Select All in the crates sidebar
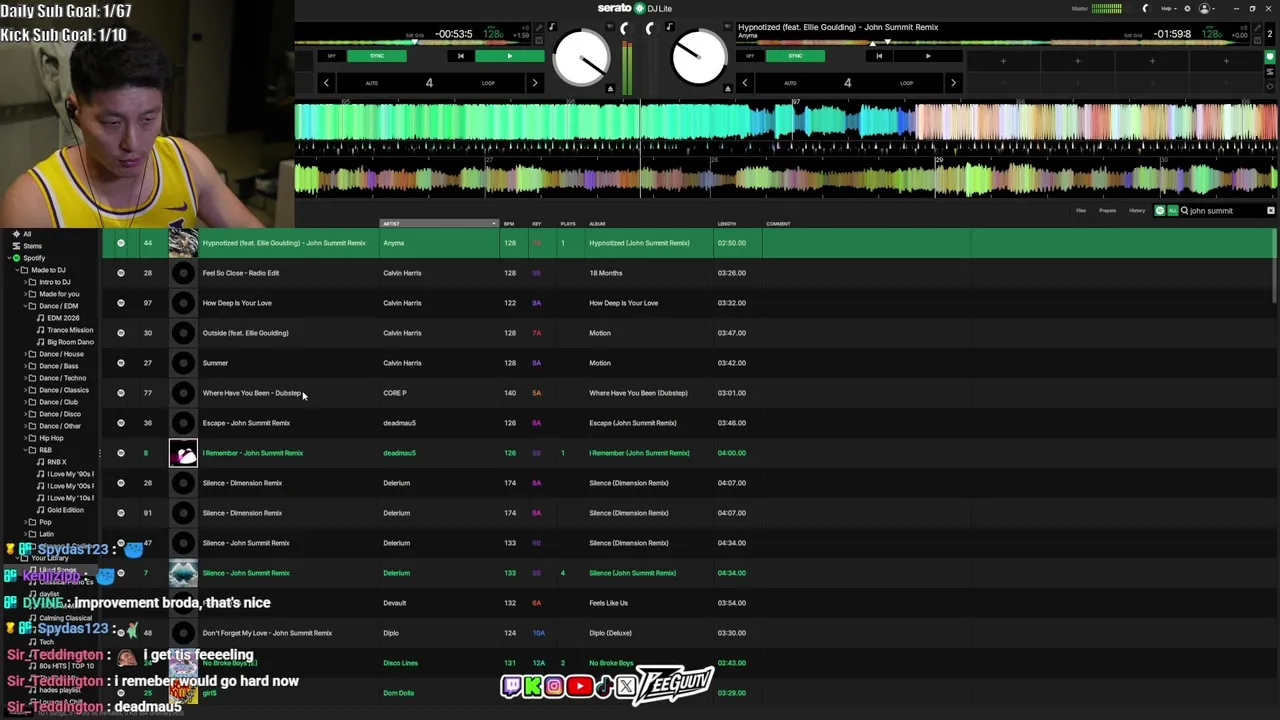 click(27, 234)
